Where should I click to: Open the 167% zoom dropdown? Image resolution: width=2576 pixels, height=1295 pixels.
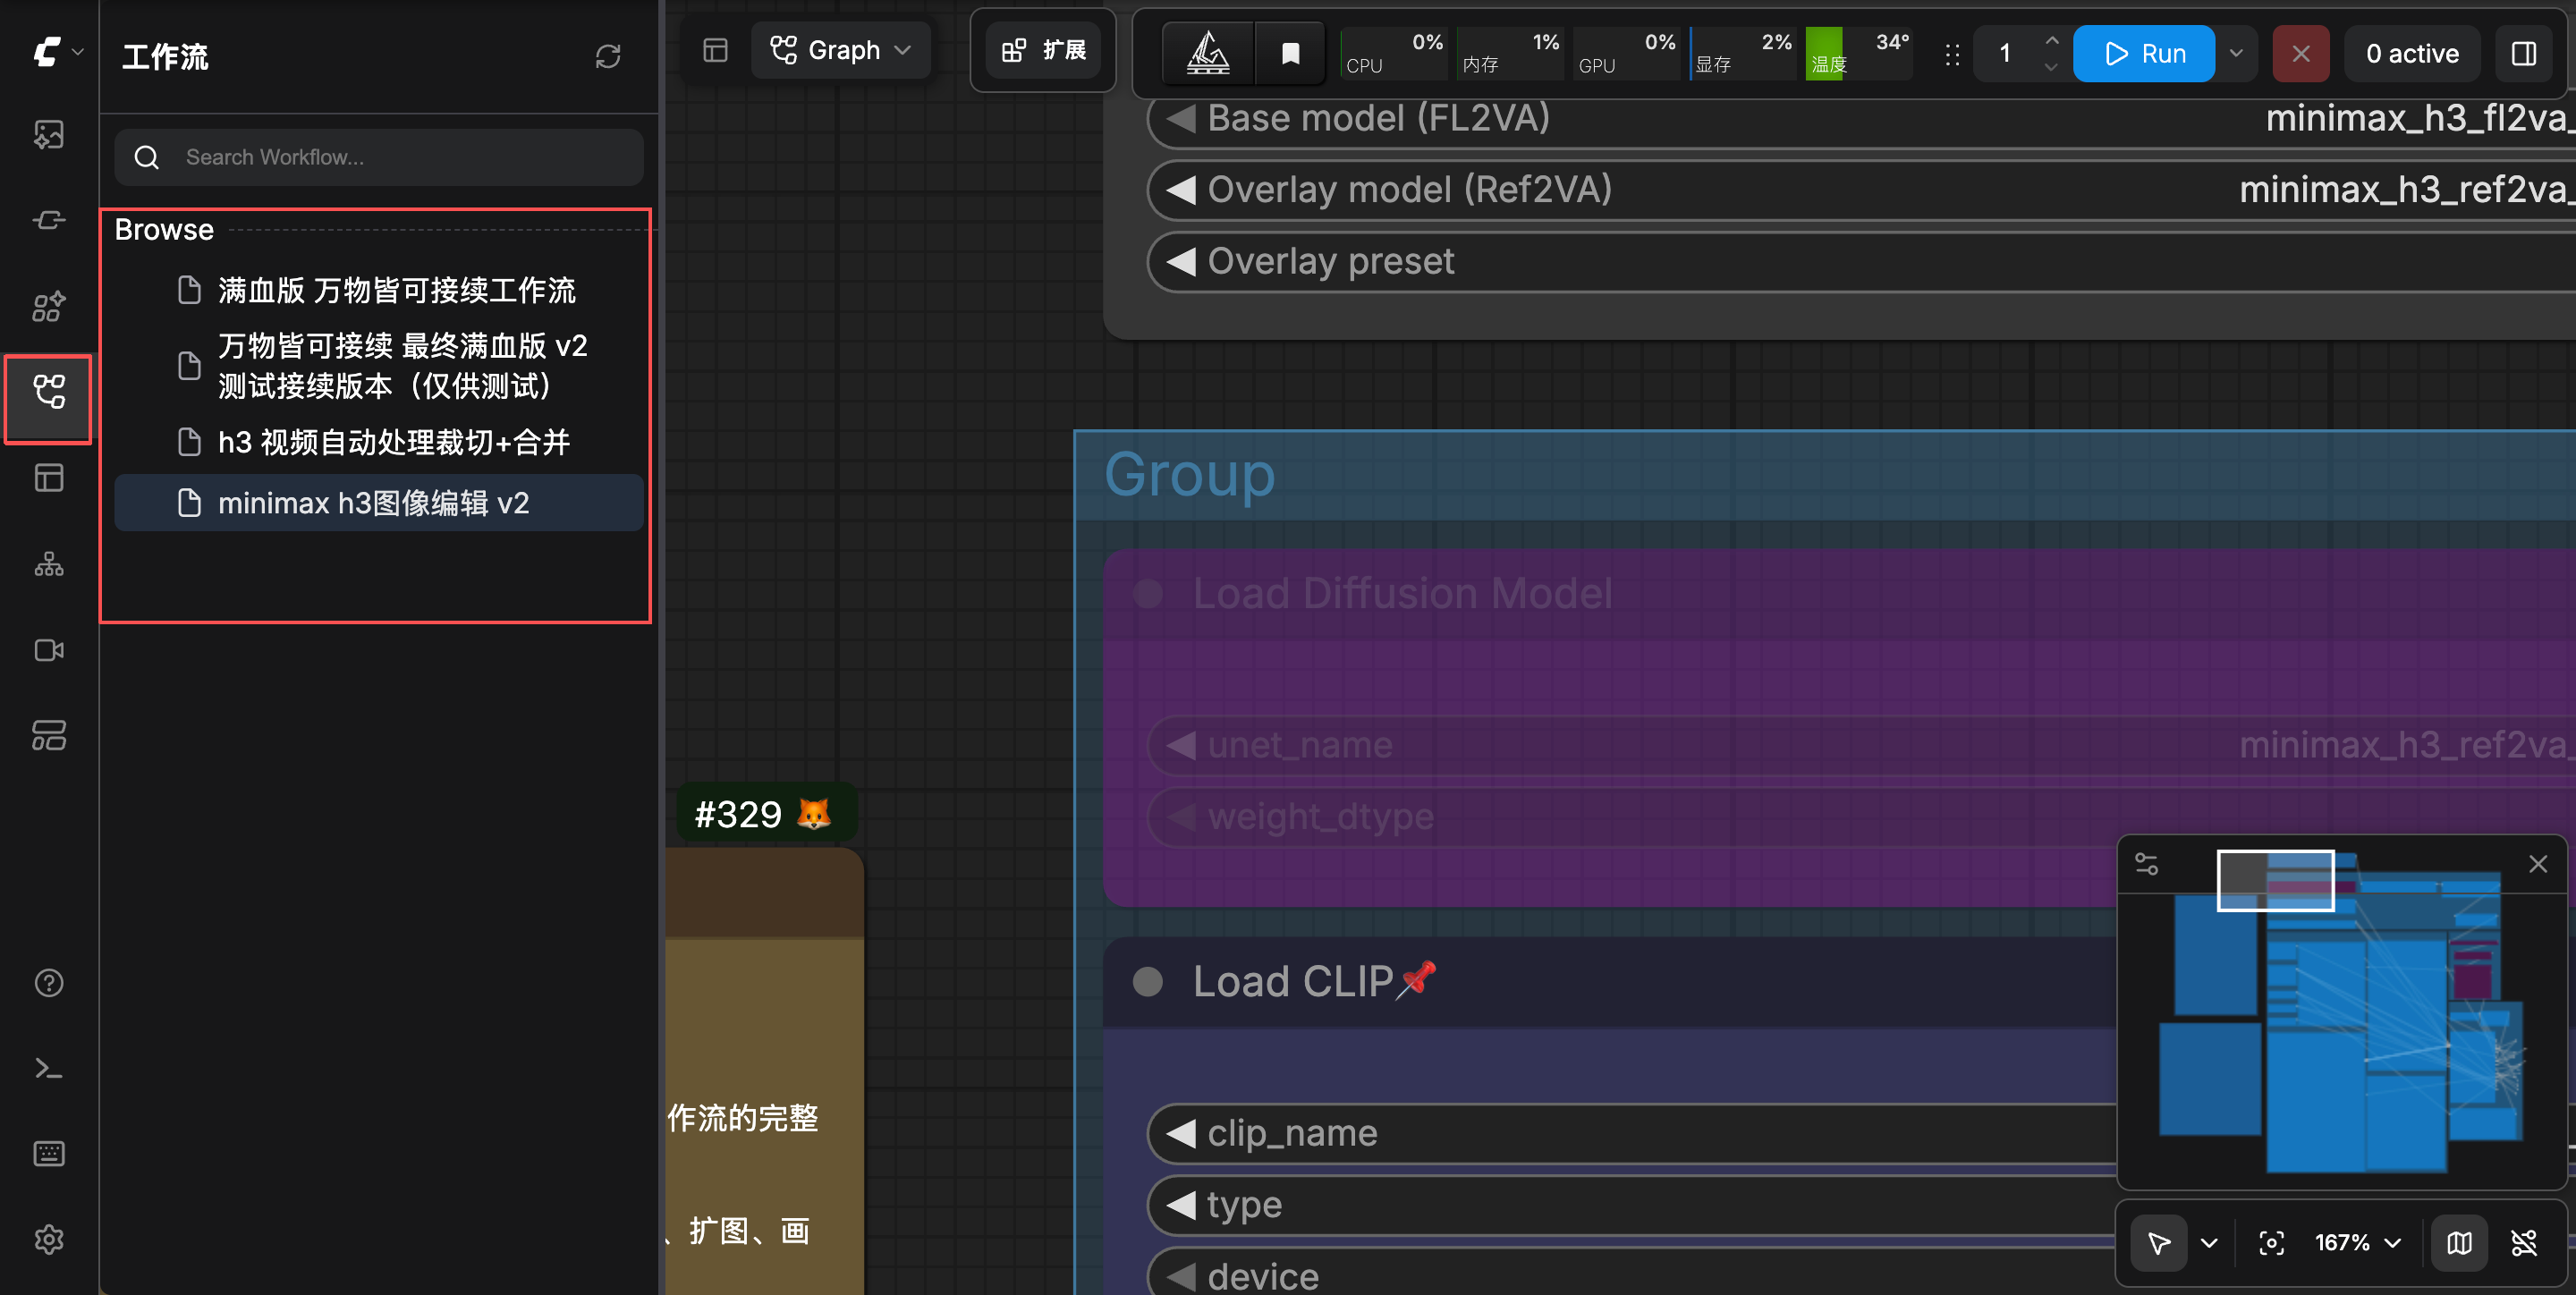[2357, 1243]
